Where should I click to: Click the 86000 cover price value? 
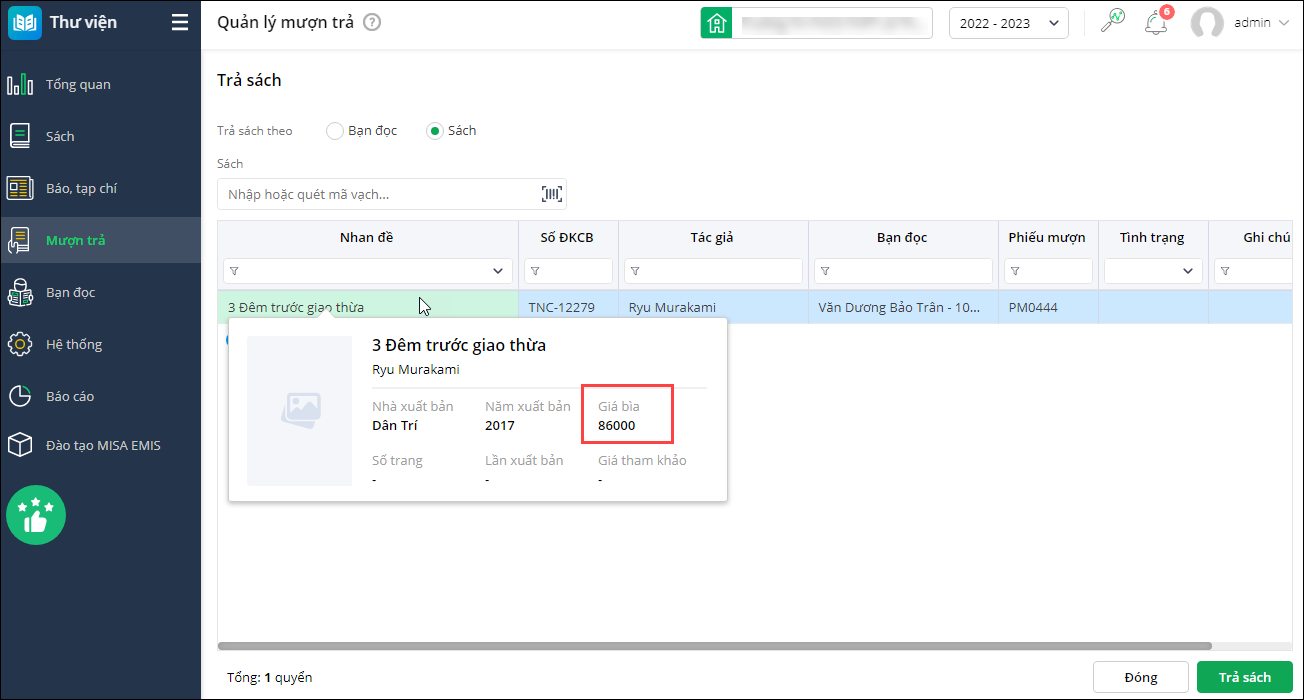click(617, 425)
